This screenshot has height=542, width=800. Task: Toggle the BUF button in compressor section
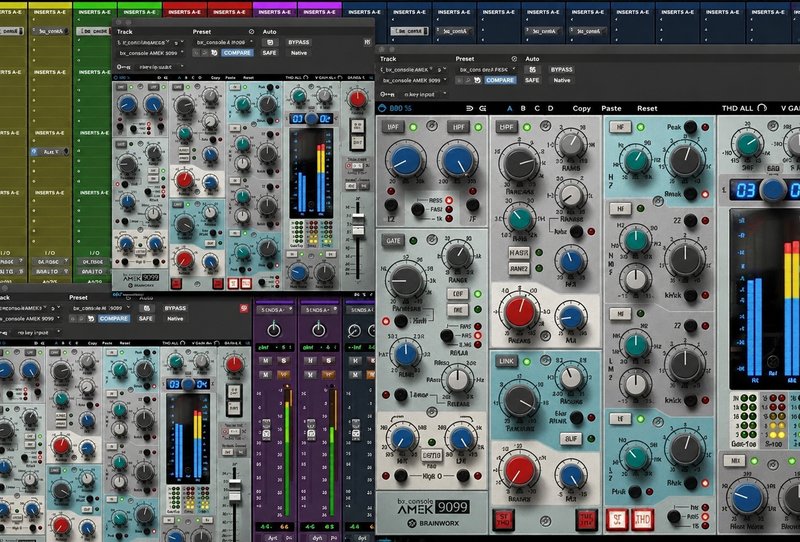(x=570, y=438)
